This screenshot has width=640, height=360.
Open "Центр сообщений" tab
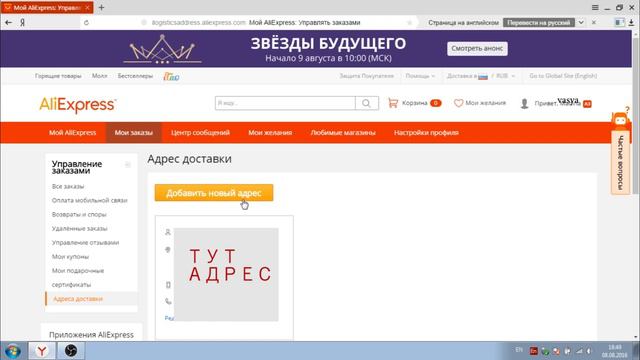tap(200, 133)
